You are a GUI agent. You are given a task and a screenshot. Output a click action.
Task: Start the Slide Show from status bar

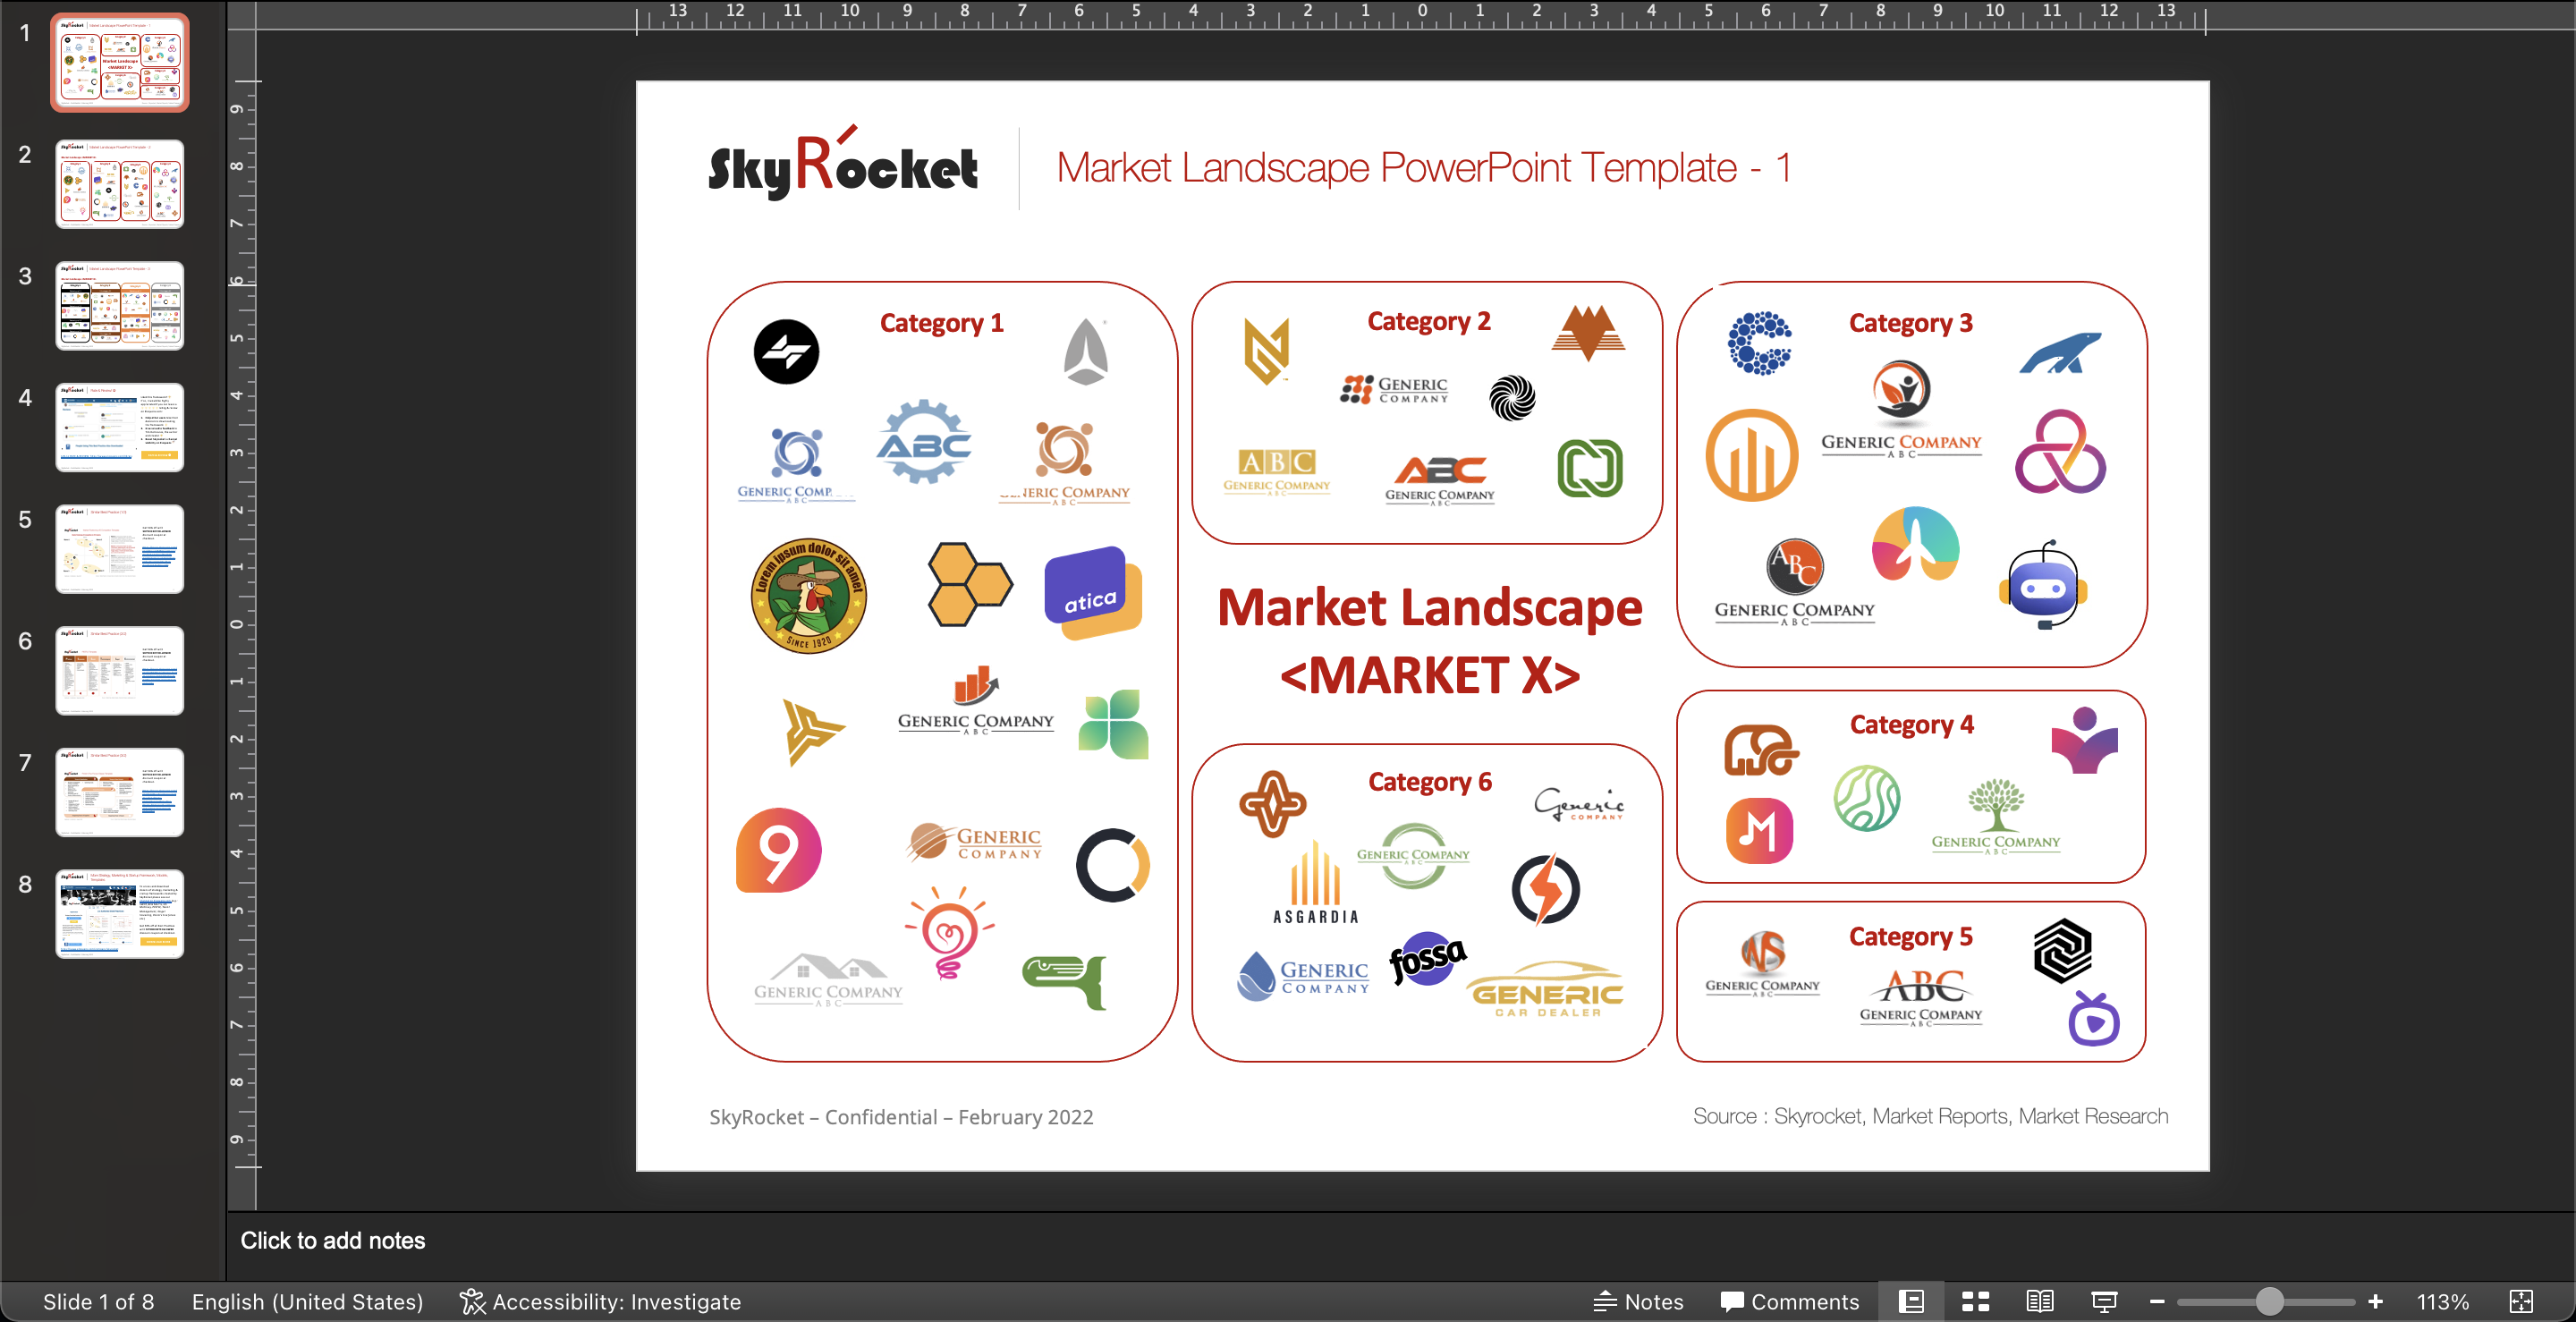click(2104, 1301)
